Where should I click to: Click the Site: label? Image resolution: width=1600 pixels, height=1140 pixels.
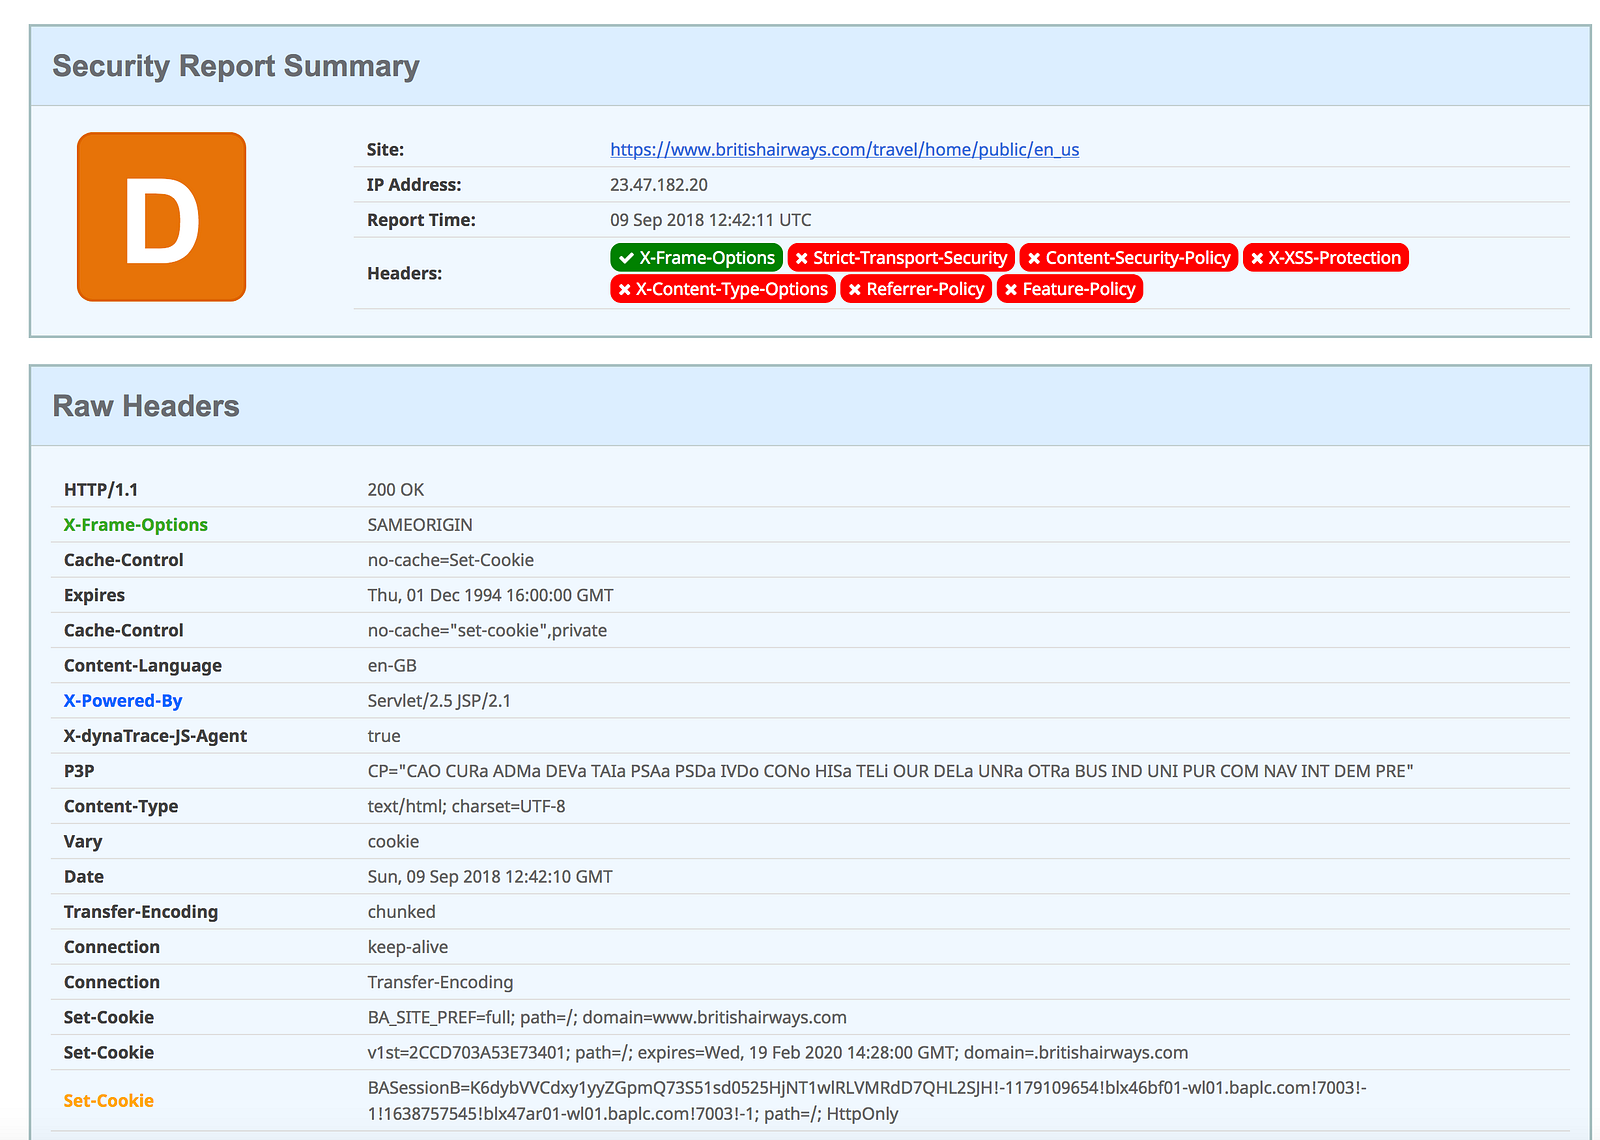pyautogui.click(x=385, y=150)
